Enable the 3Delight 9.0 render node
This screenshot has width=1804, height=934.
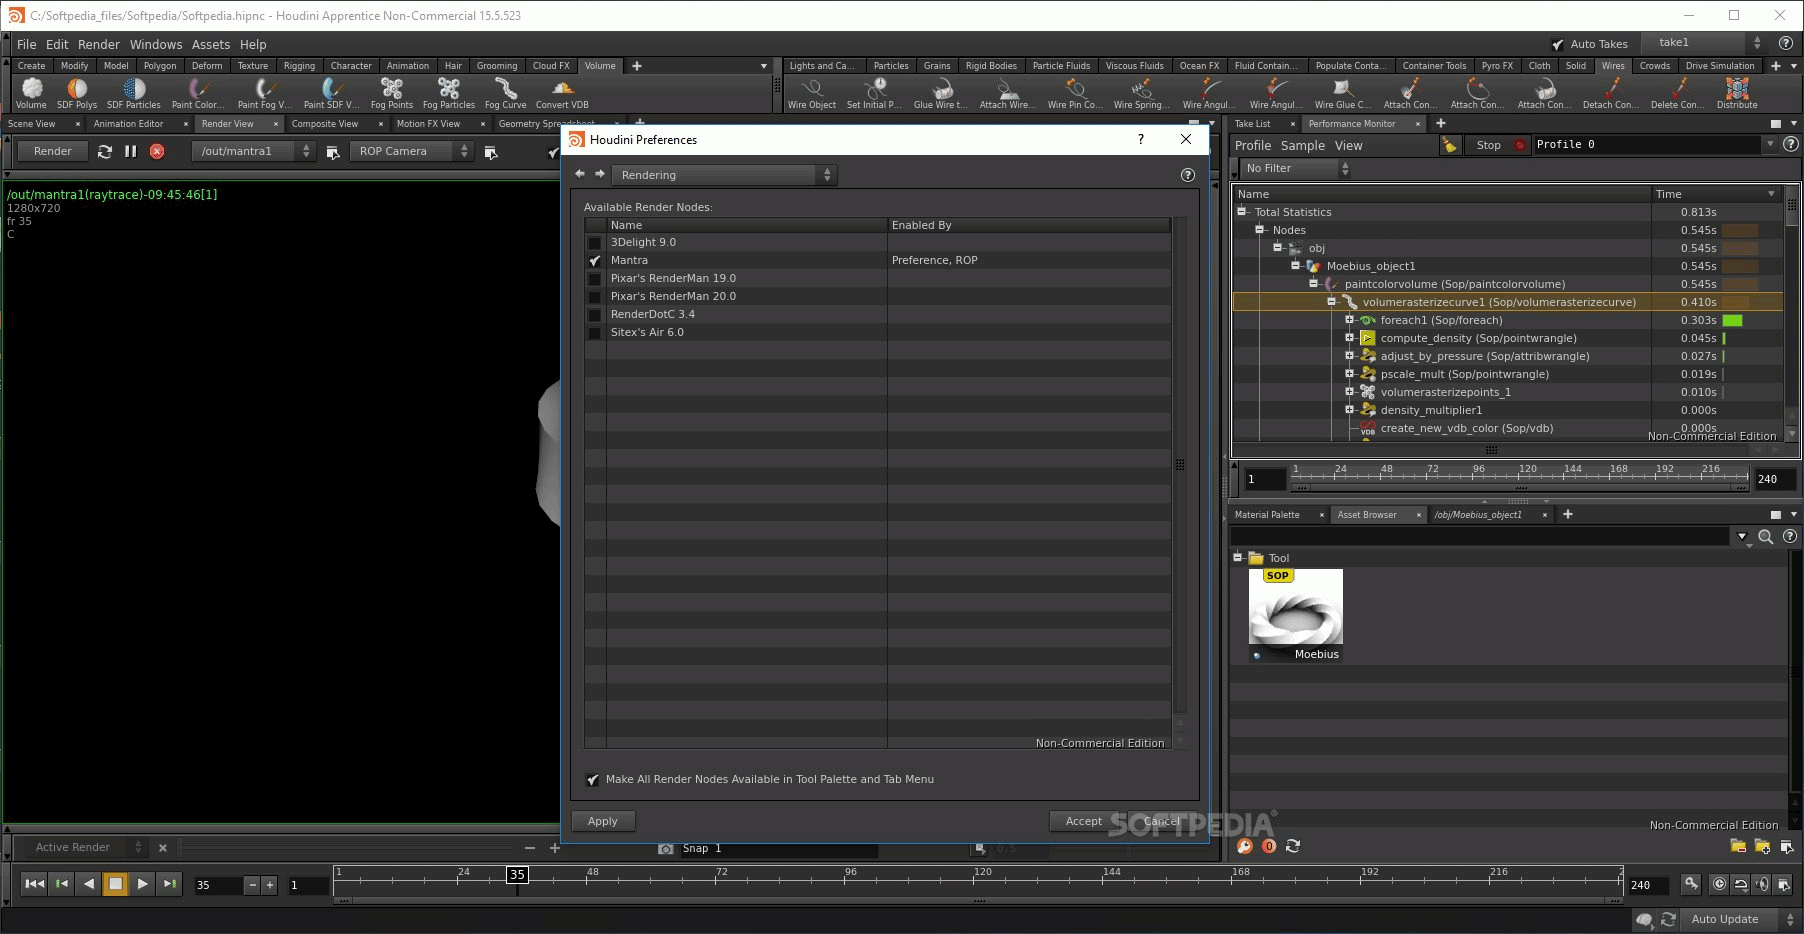click(x=595, y=243)
